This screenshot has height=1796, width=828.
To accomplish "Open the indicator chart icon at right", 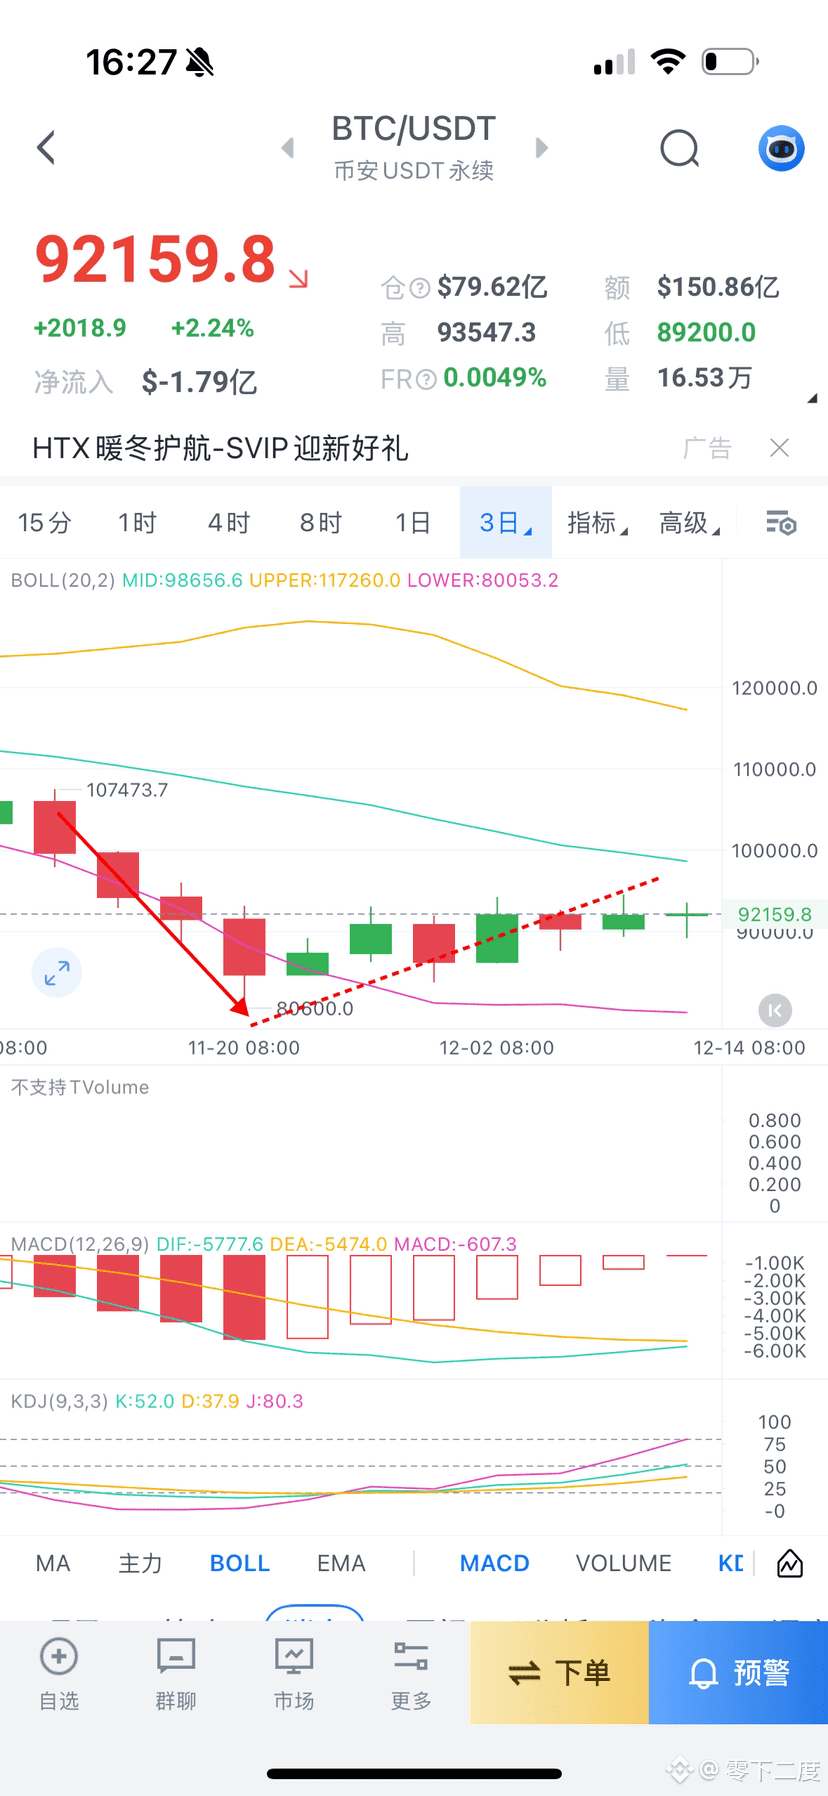I will point(790,1563).
